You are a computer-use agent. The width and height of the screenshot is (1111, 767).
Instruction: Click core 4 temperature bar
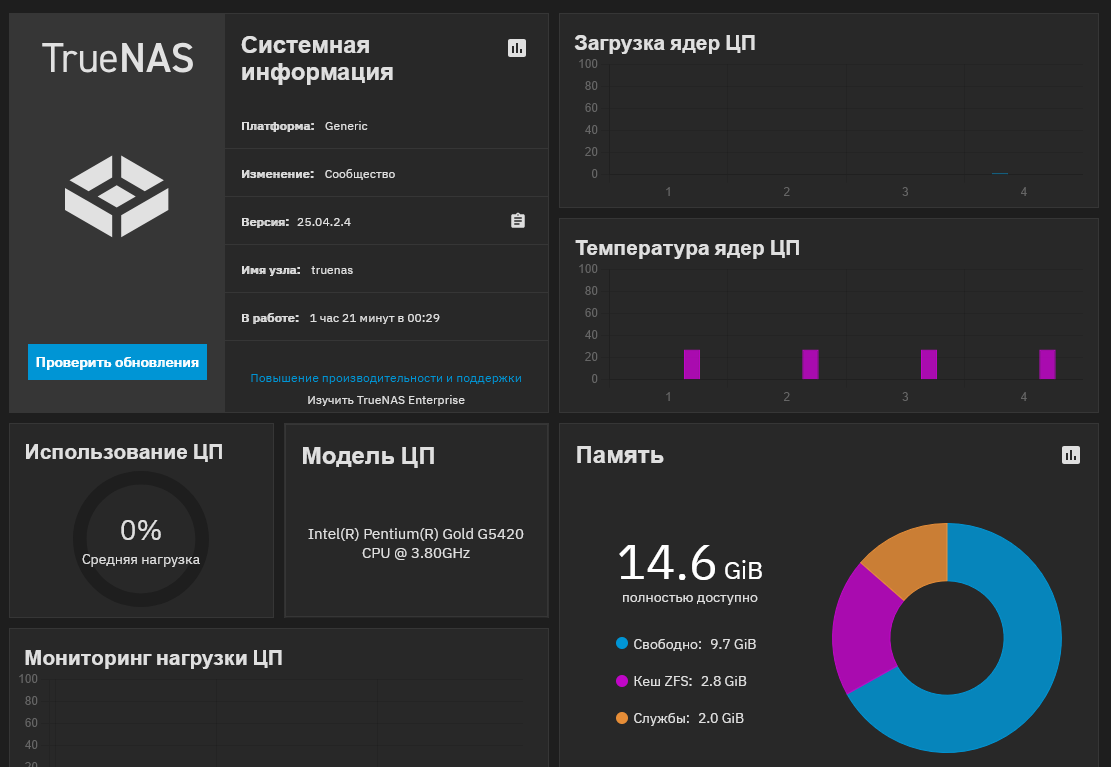(1047, 364)
